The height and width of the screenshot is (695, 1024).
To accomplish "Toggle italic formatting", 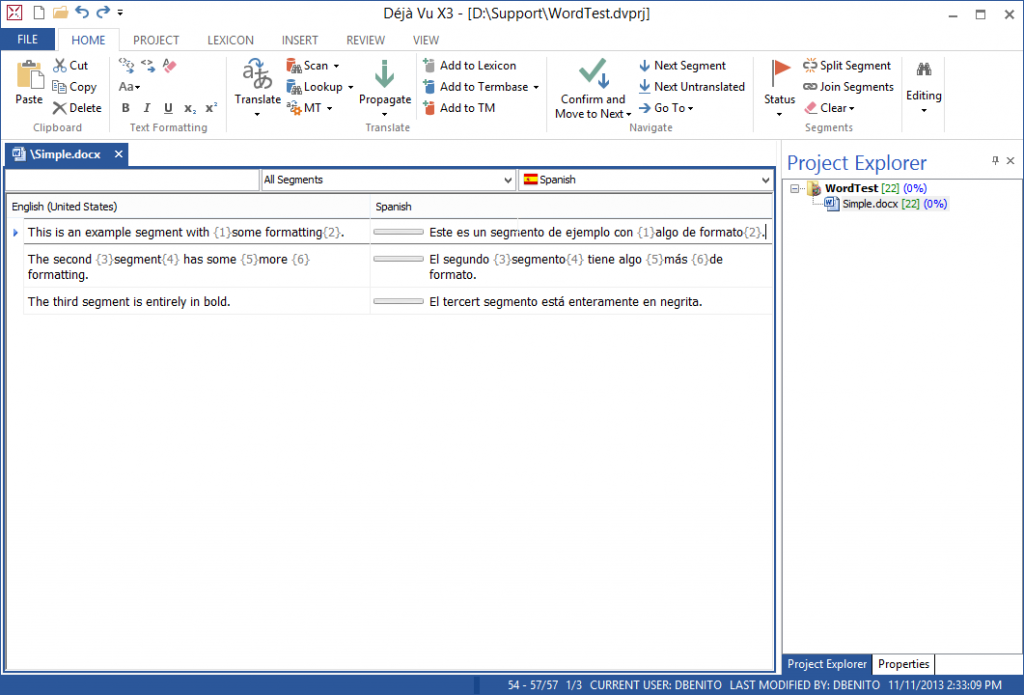I will (147, 108).
